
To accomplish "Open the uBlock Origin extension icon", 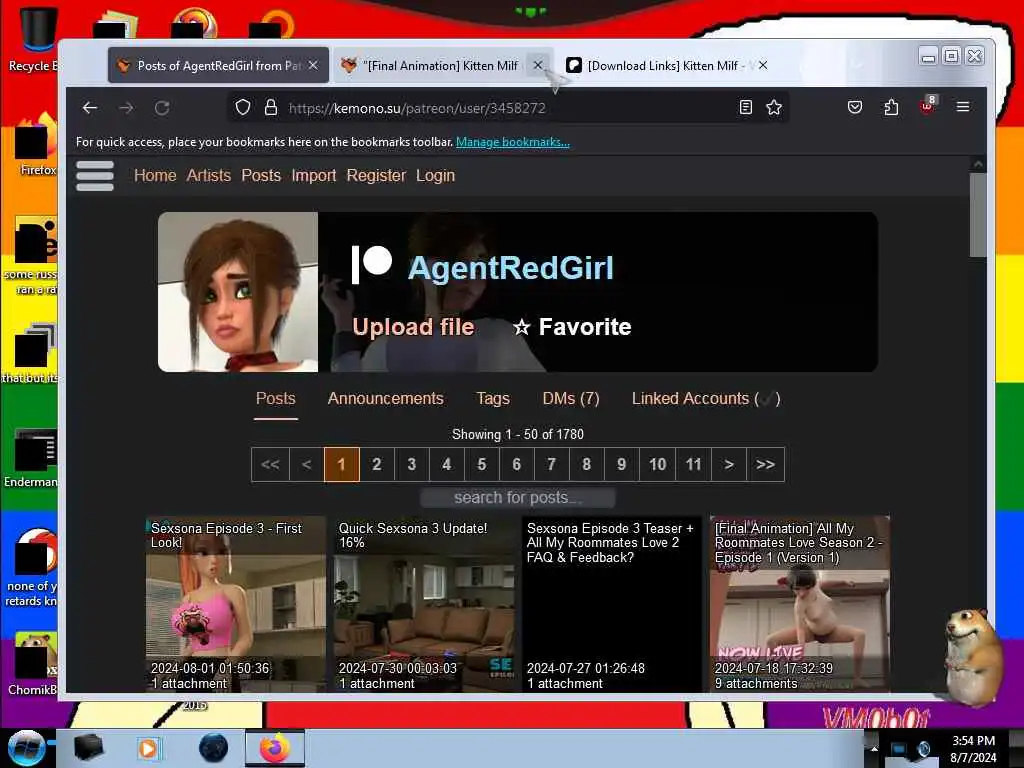I will coord(927,106).
